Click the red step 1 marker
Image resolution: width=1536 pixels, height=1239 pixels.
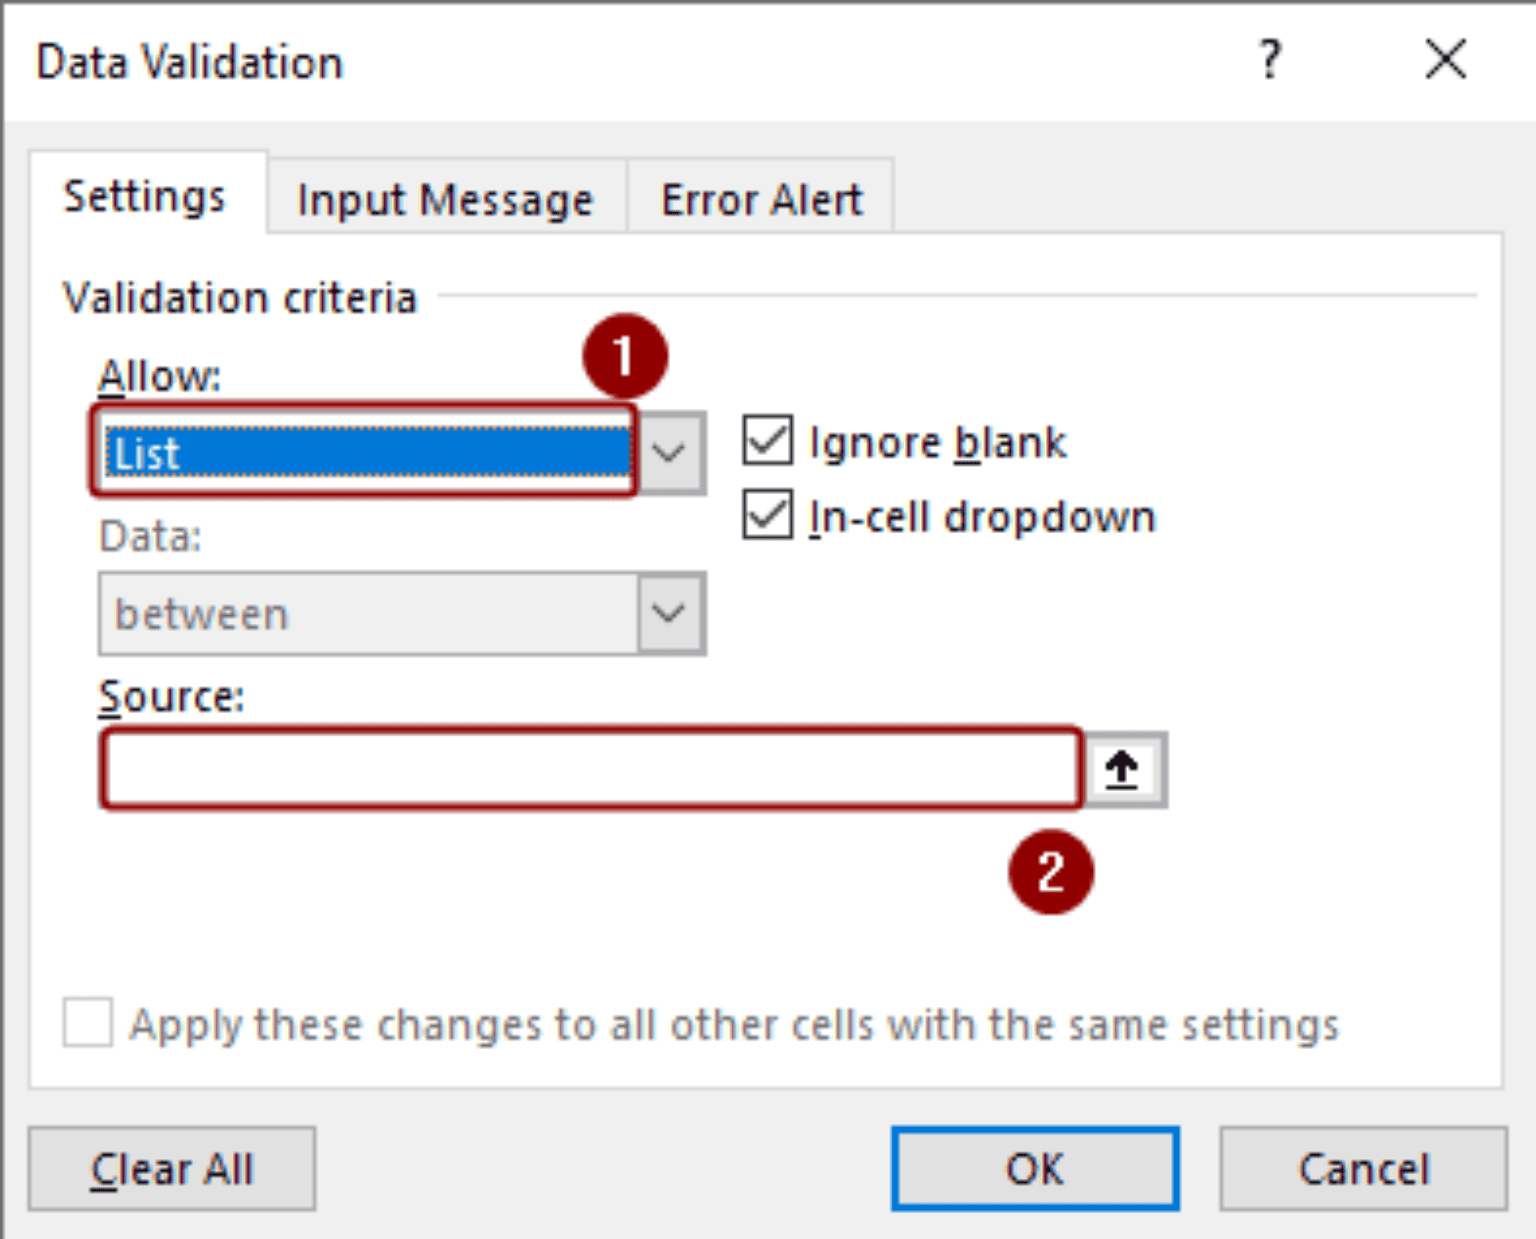[x=625, y=356]
